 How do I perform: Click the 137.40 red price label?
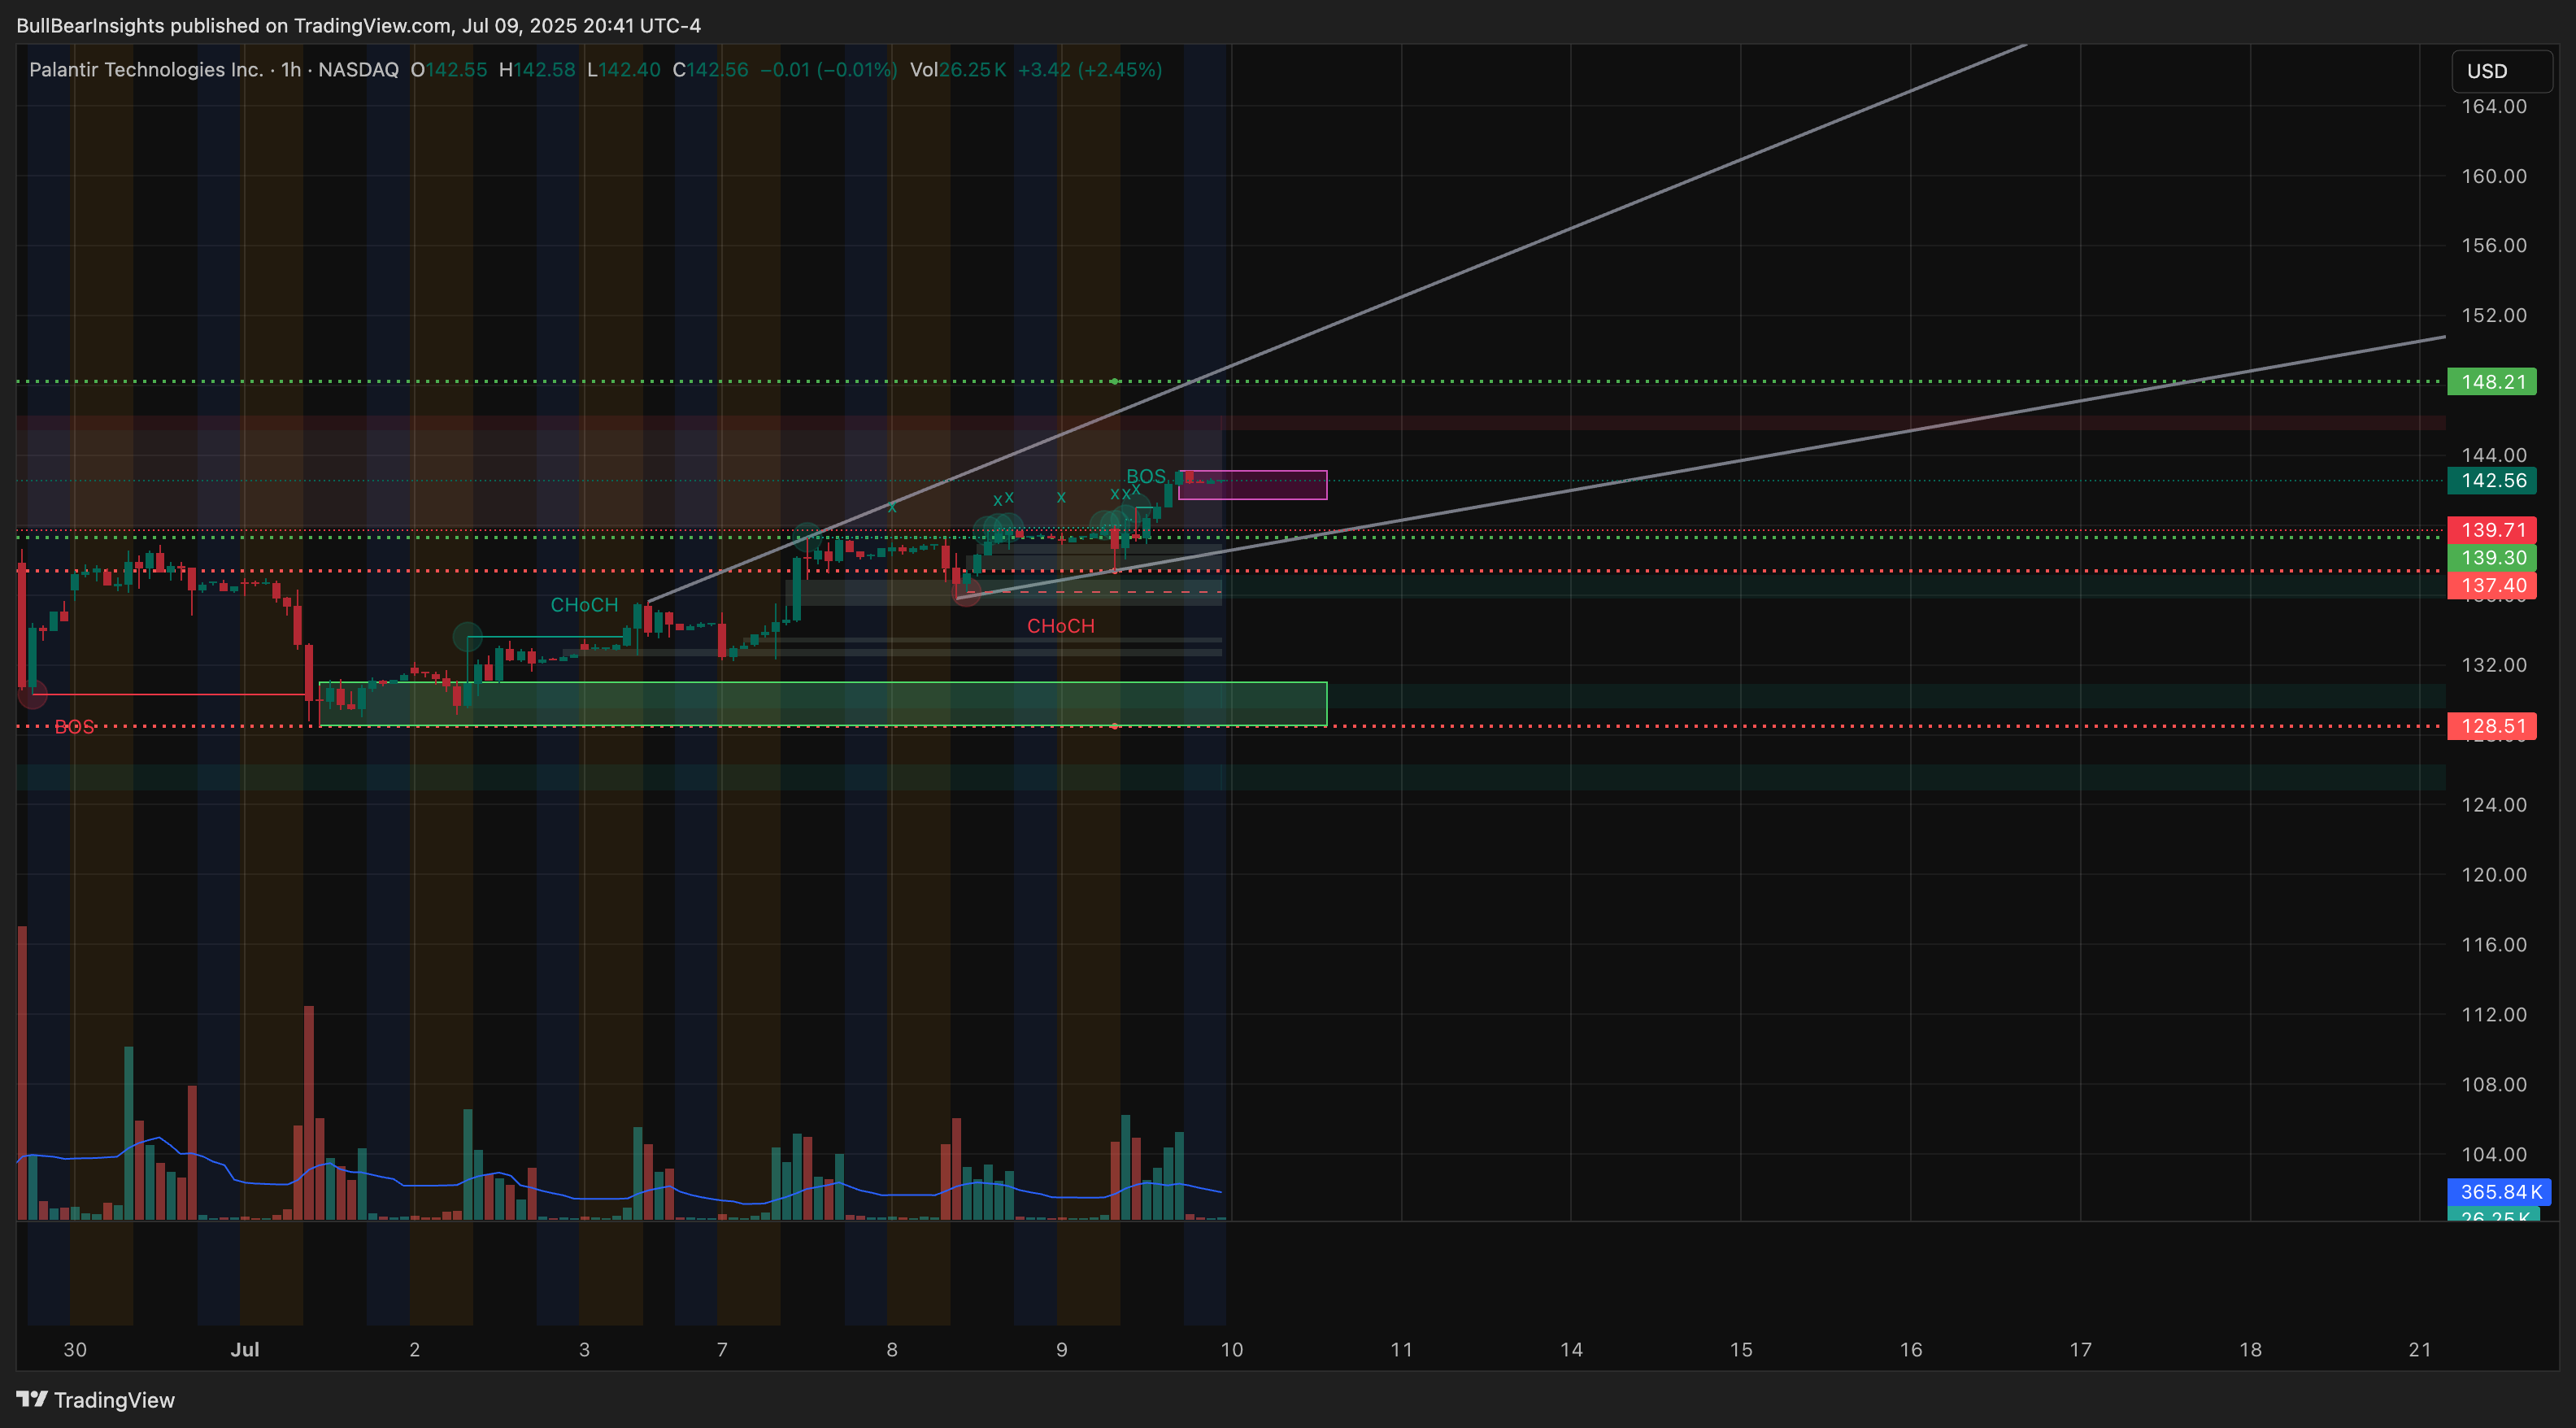click(2492, 586)
